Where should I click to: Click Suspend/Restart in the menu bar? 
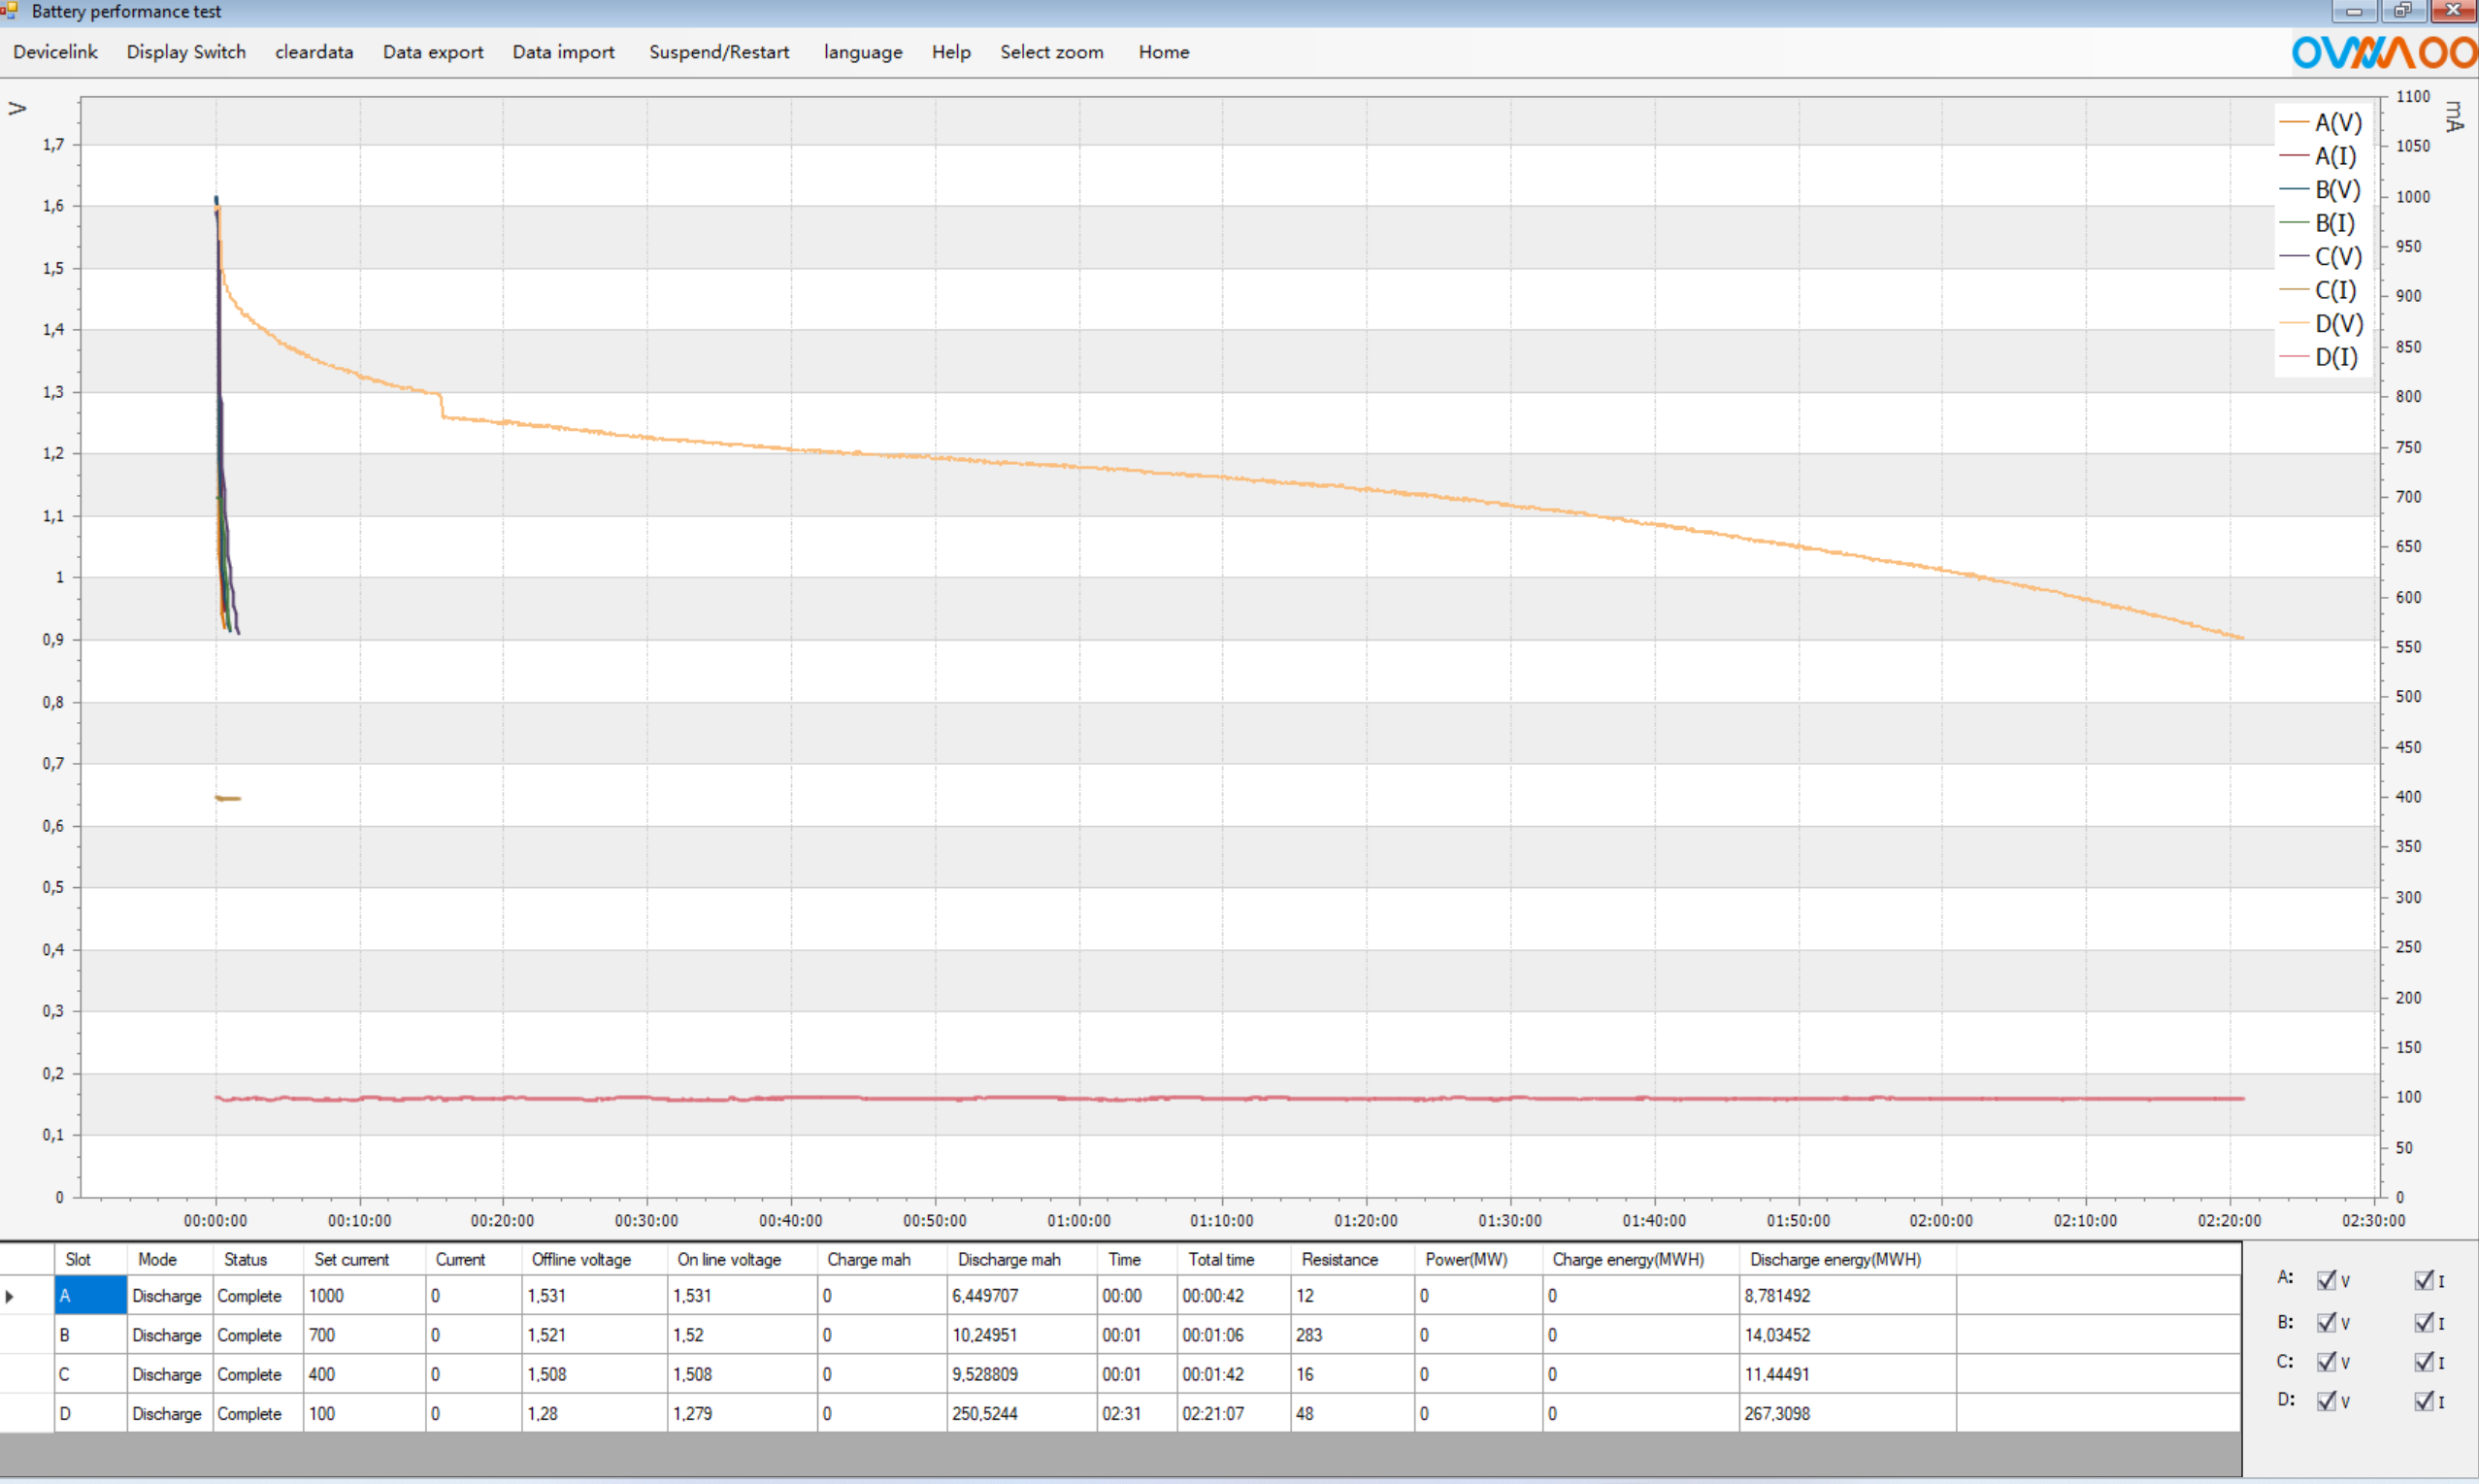(x=718, y=52)
